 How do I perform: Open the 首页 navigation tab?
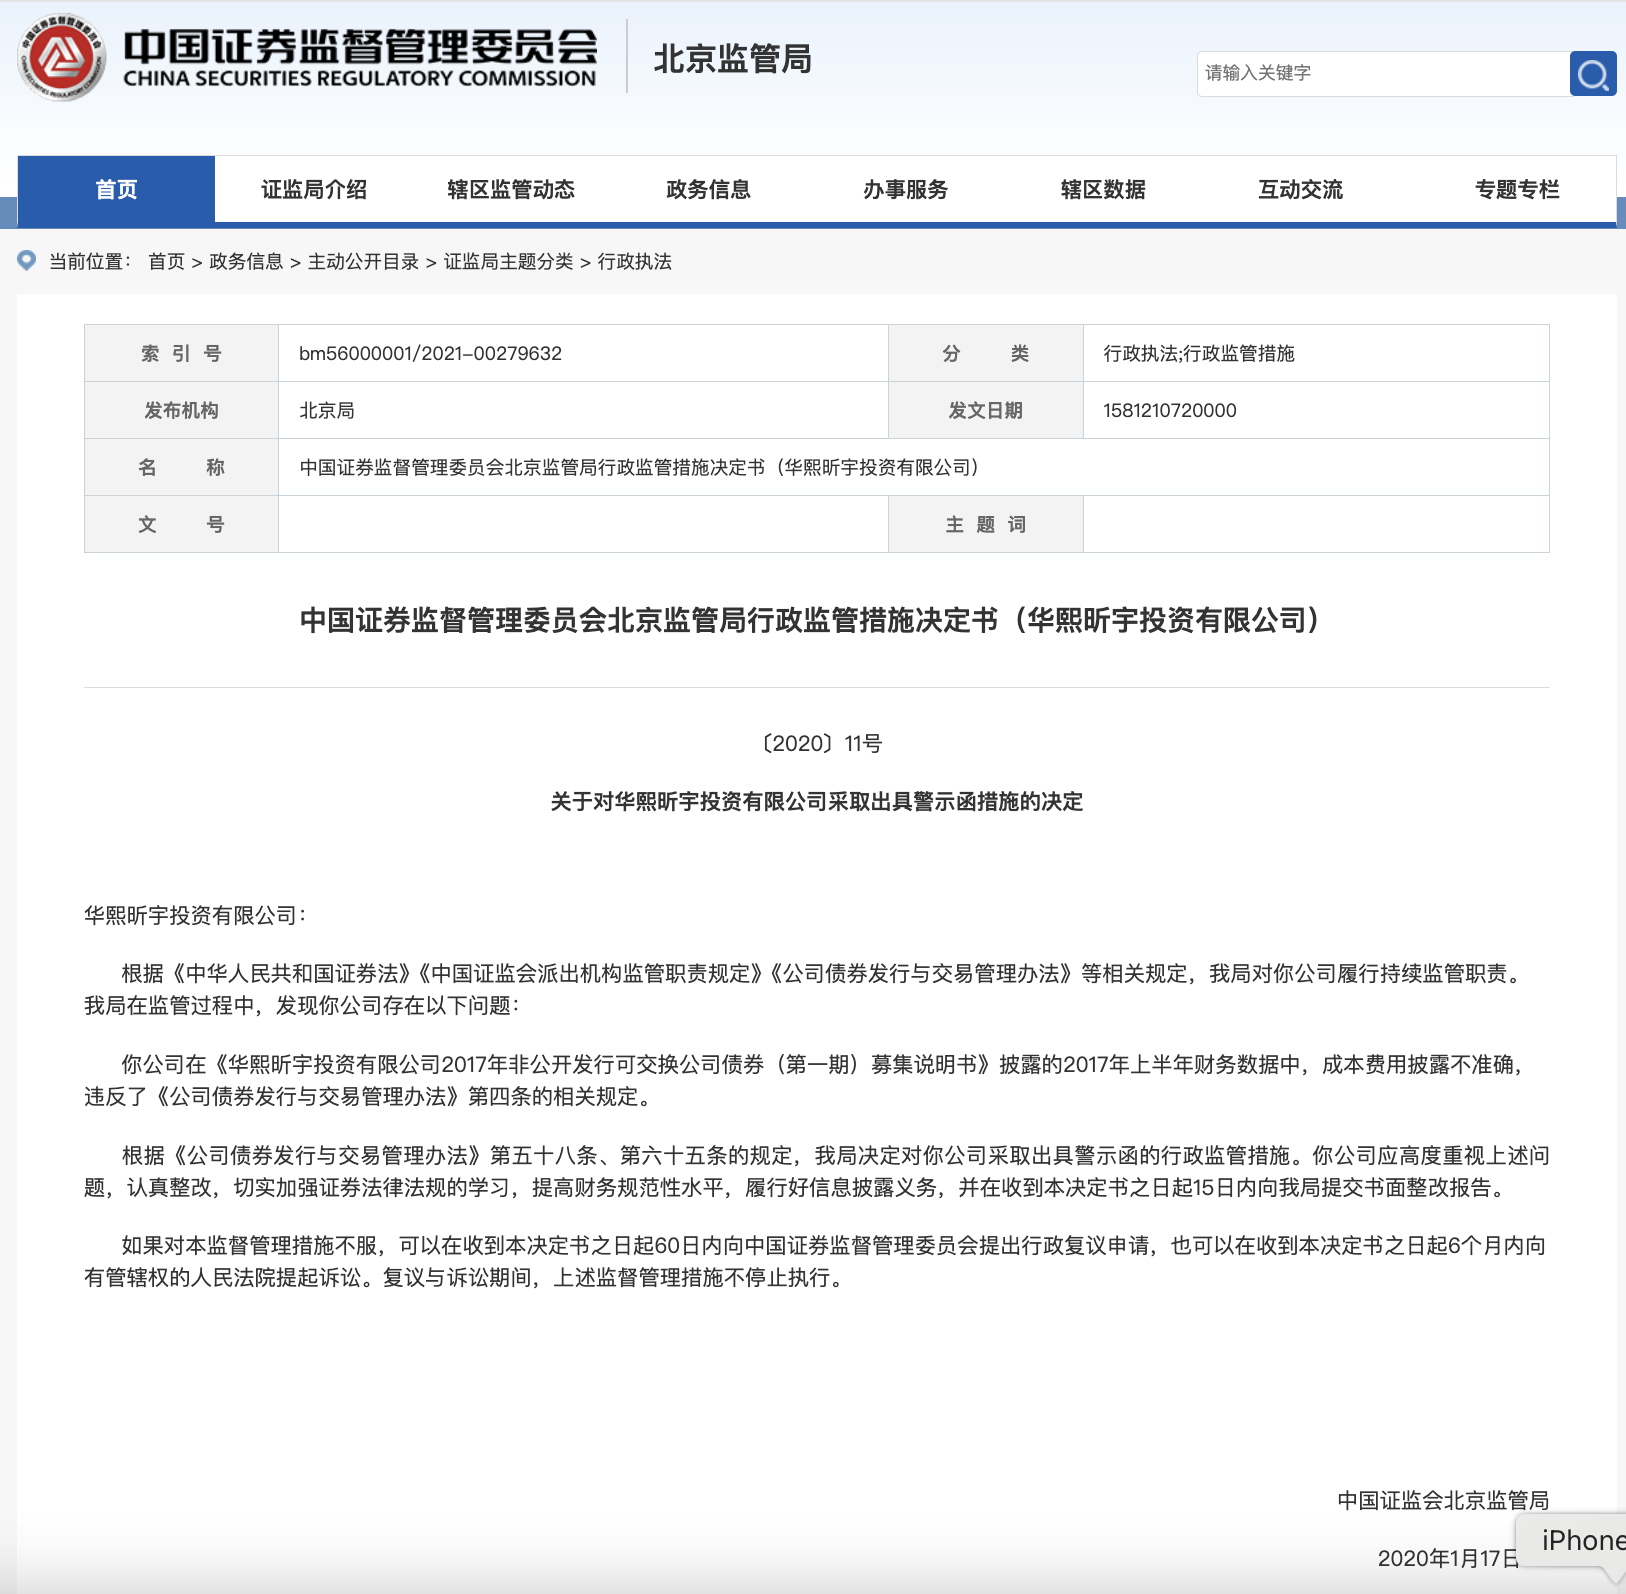point(116,189)
